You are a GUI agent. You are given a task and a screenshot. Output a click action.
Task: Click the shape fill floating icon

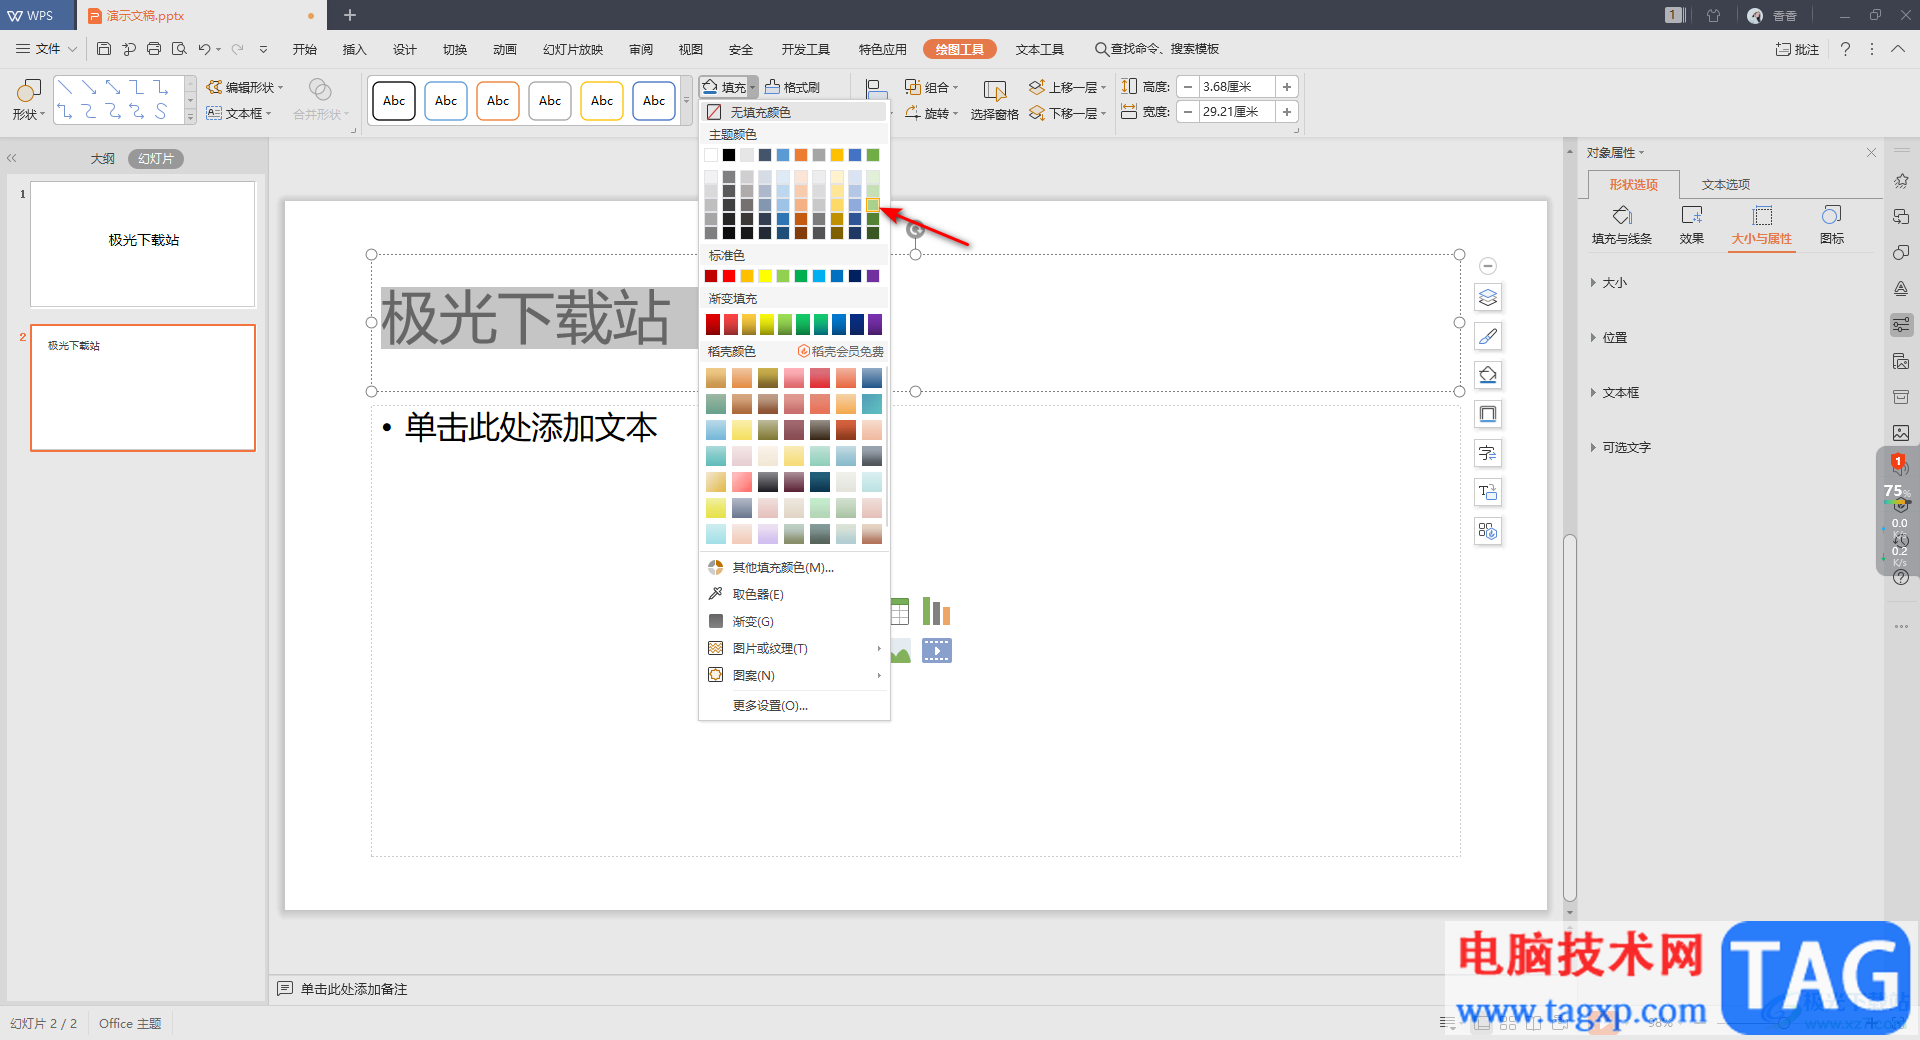click(x=1488, y=376)
